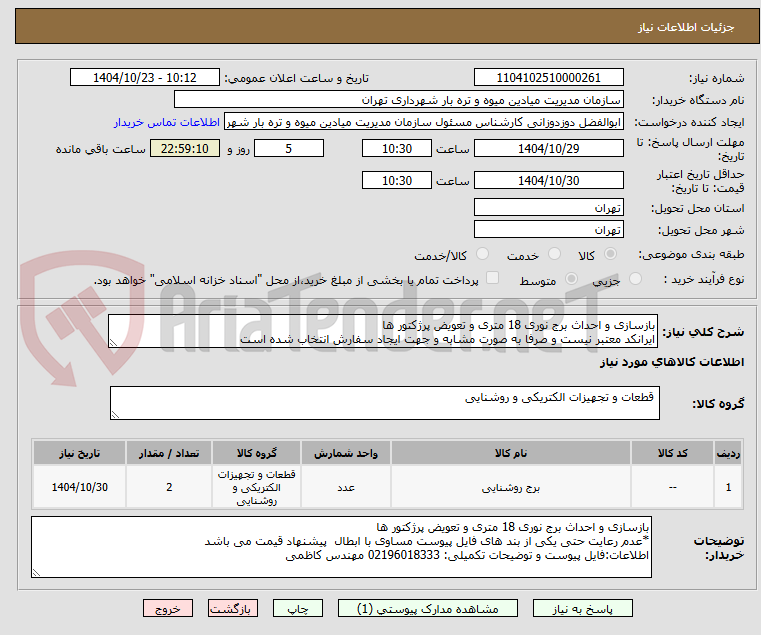Click the ردیف column header
Image resolution: width=761 pixels, height=635 pixels.
pyautogui.click(x=728, y=453)
